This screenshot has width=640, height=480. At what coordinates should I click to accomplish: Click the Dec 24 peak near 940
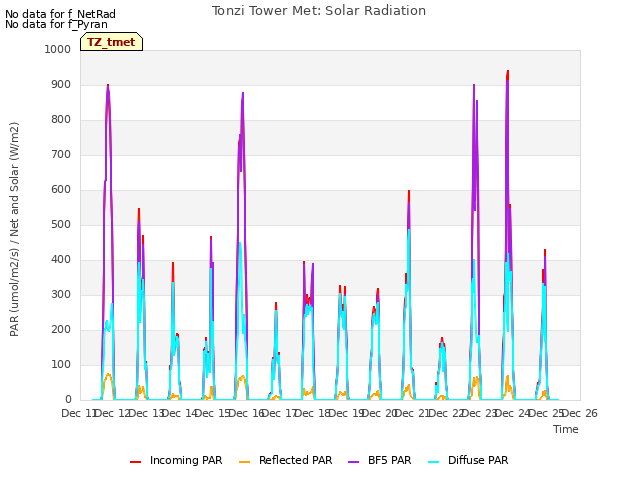tap(508, 72)
